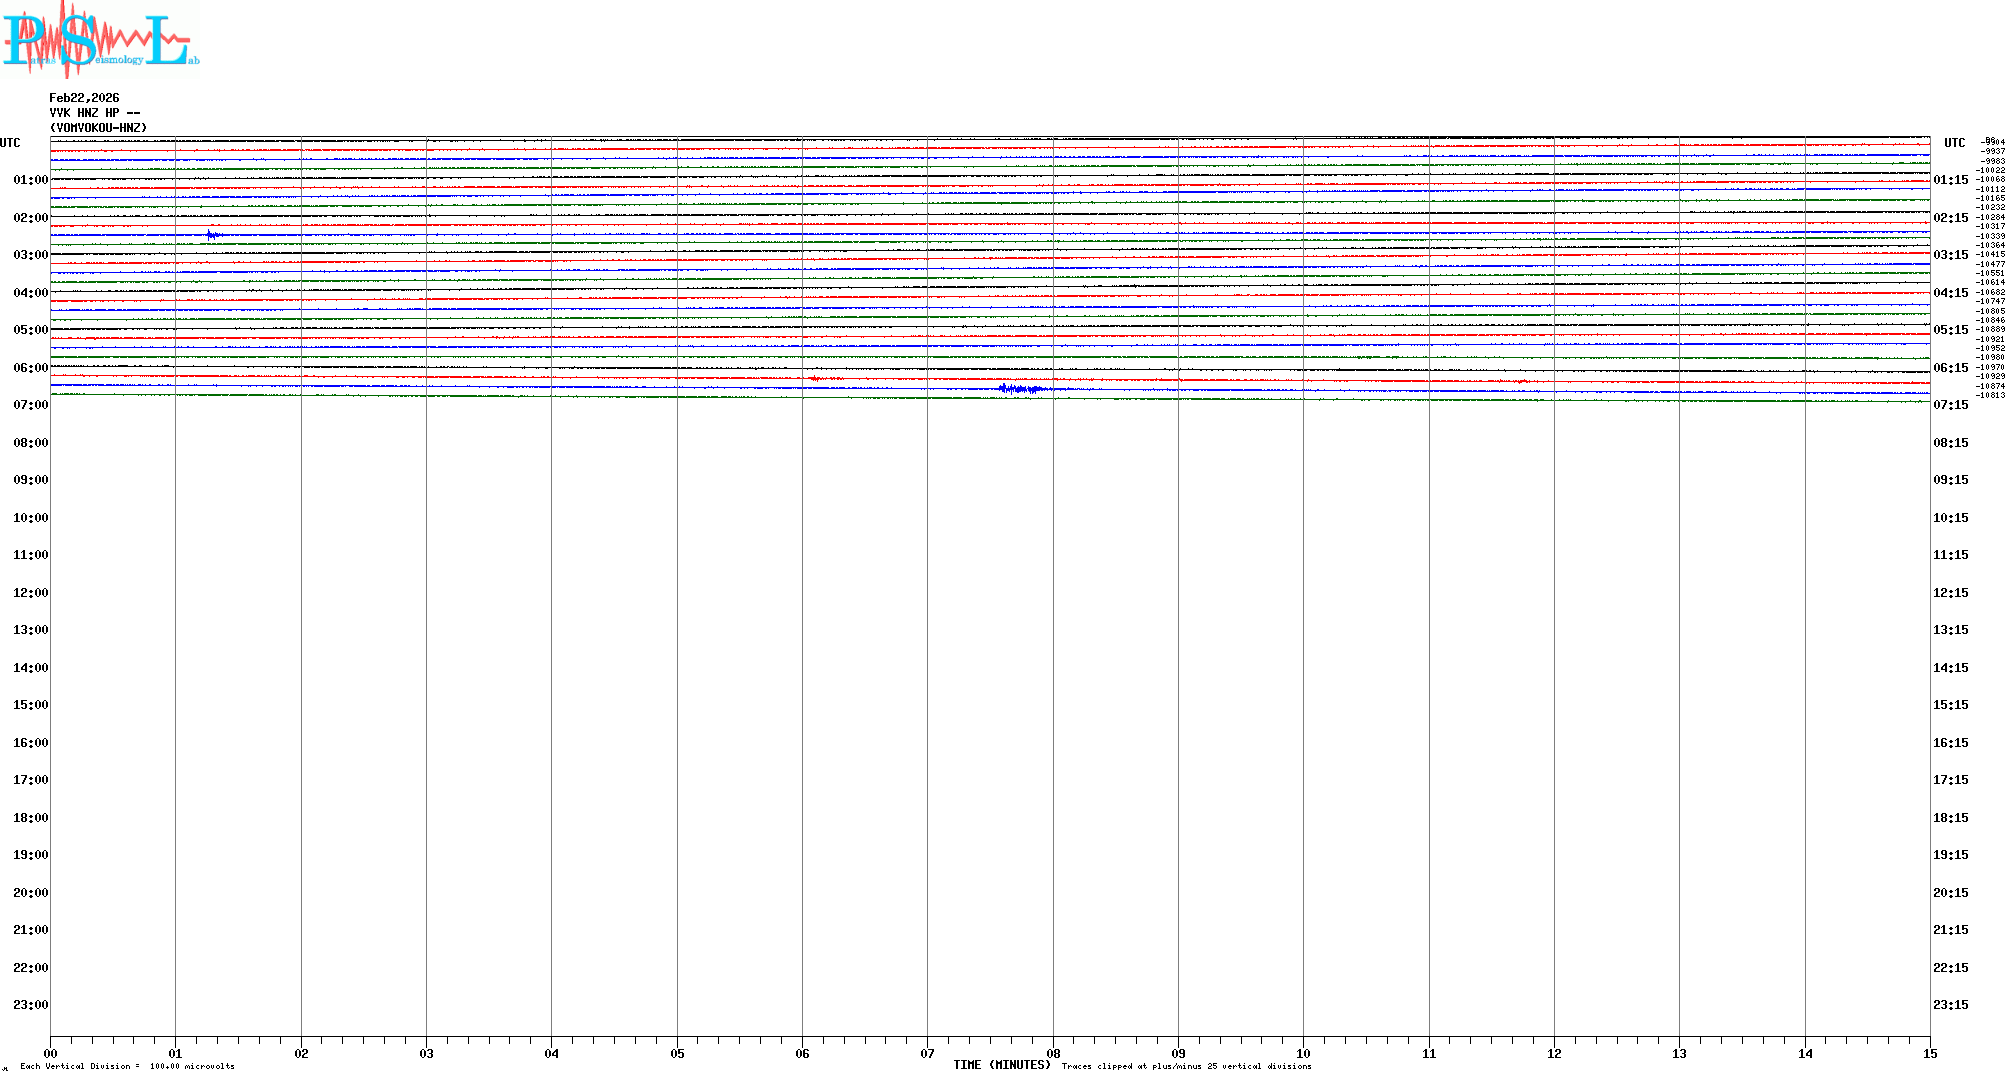Viewport: 2010px width, 1080px height.
Task: Click the TIME (MINUTES) axis title
Action: click(x=1001, y=1065)
